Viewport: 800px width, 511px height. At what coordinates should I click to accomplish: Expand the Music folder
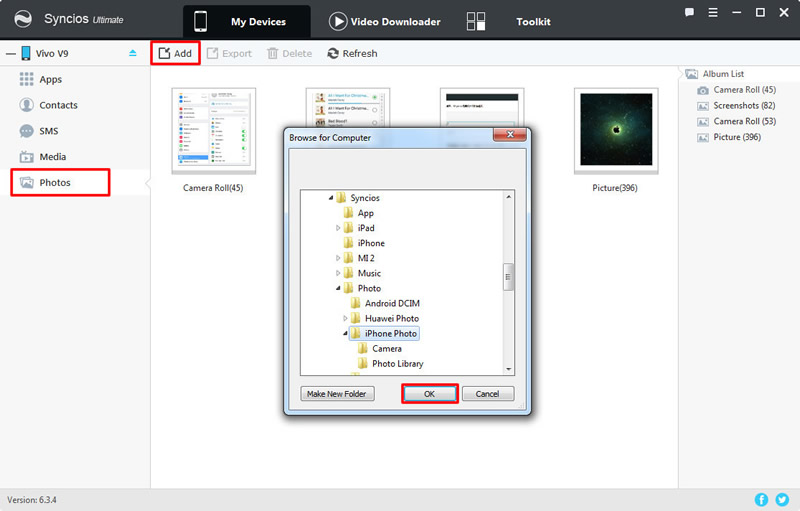click(338, 273)
